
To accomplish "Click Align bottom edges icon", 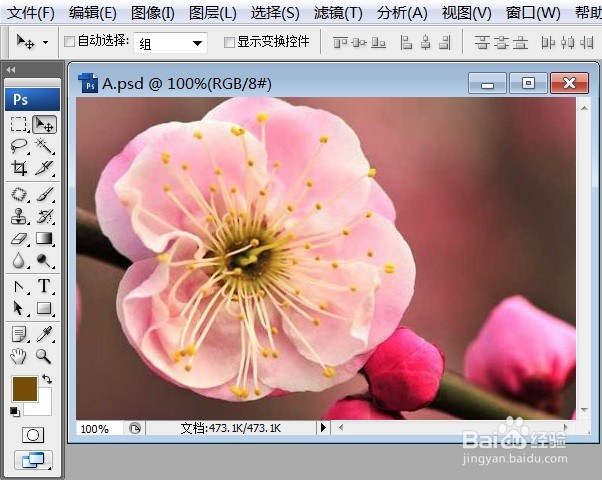I will click(x=378, y=42).
